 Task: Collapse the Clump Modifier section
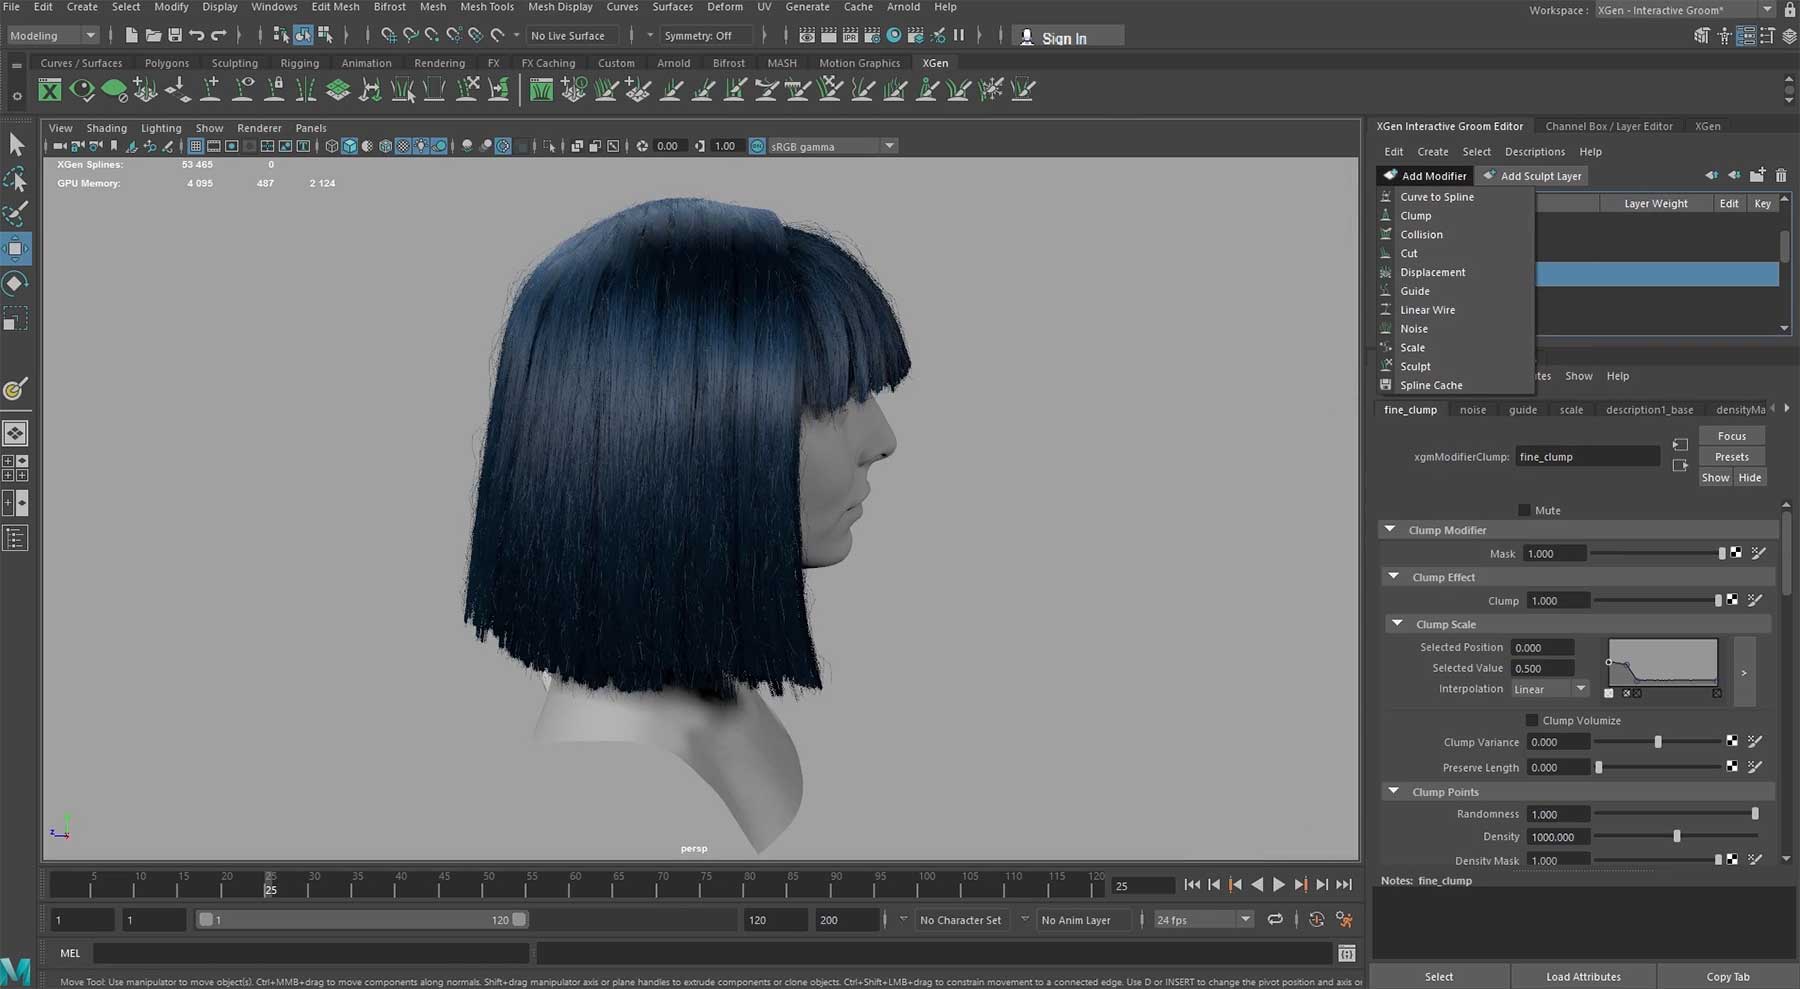[x=1389, y=530]
